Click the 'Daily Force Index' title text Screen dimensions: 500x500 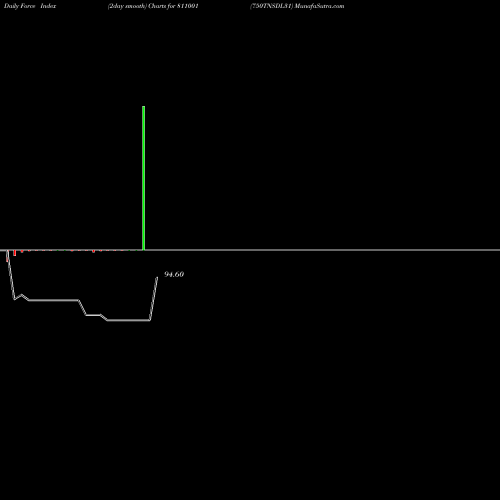click(x=30, y=6)
